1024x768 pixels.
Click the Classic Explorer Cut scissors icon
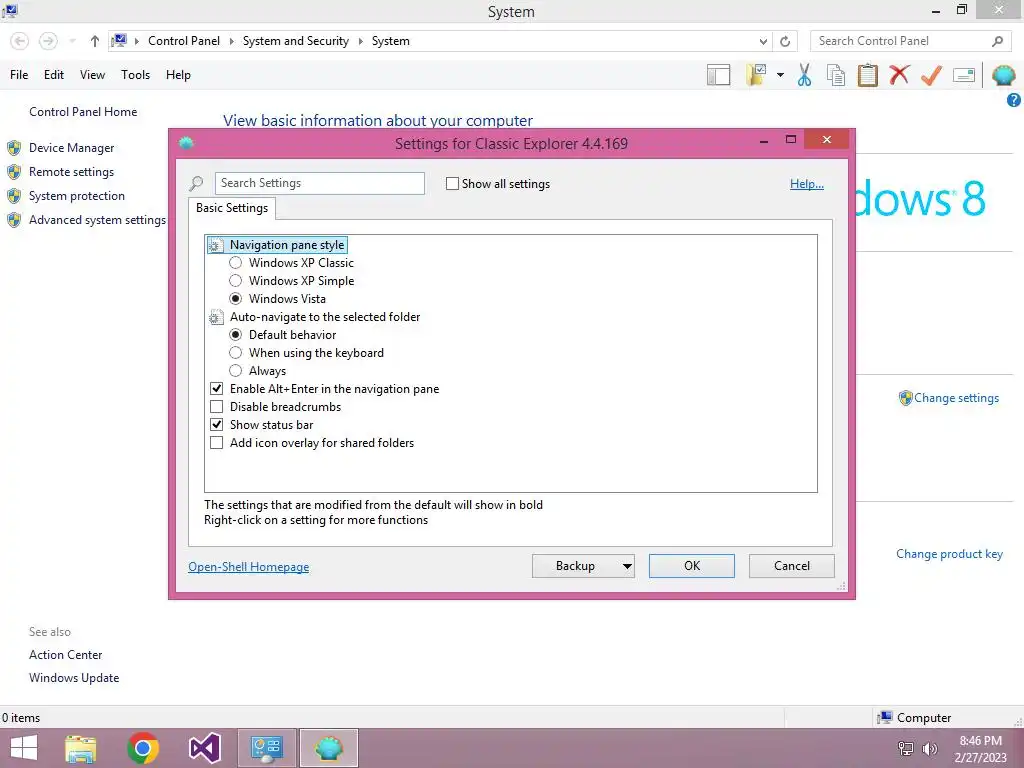804,75
